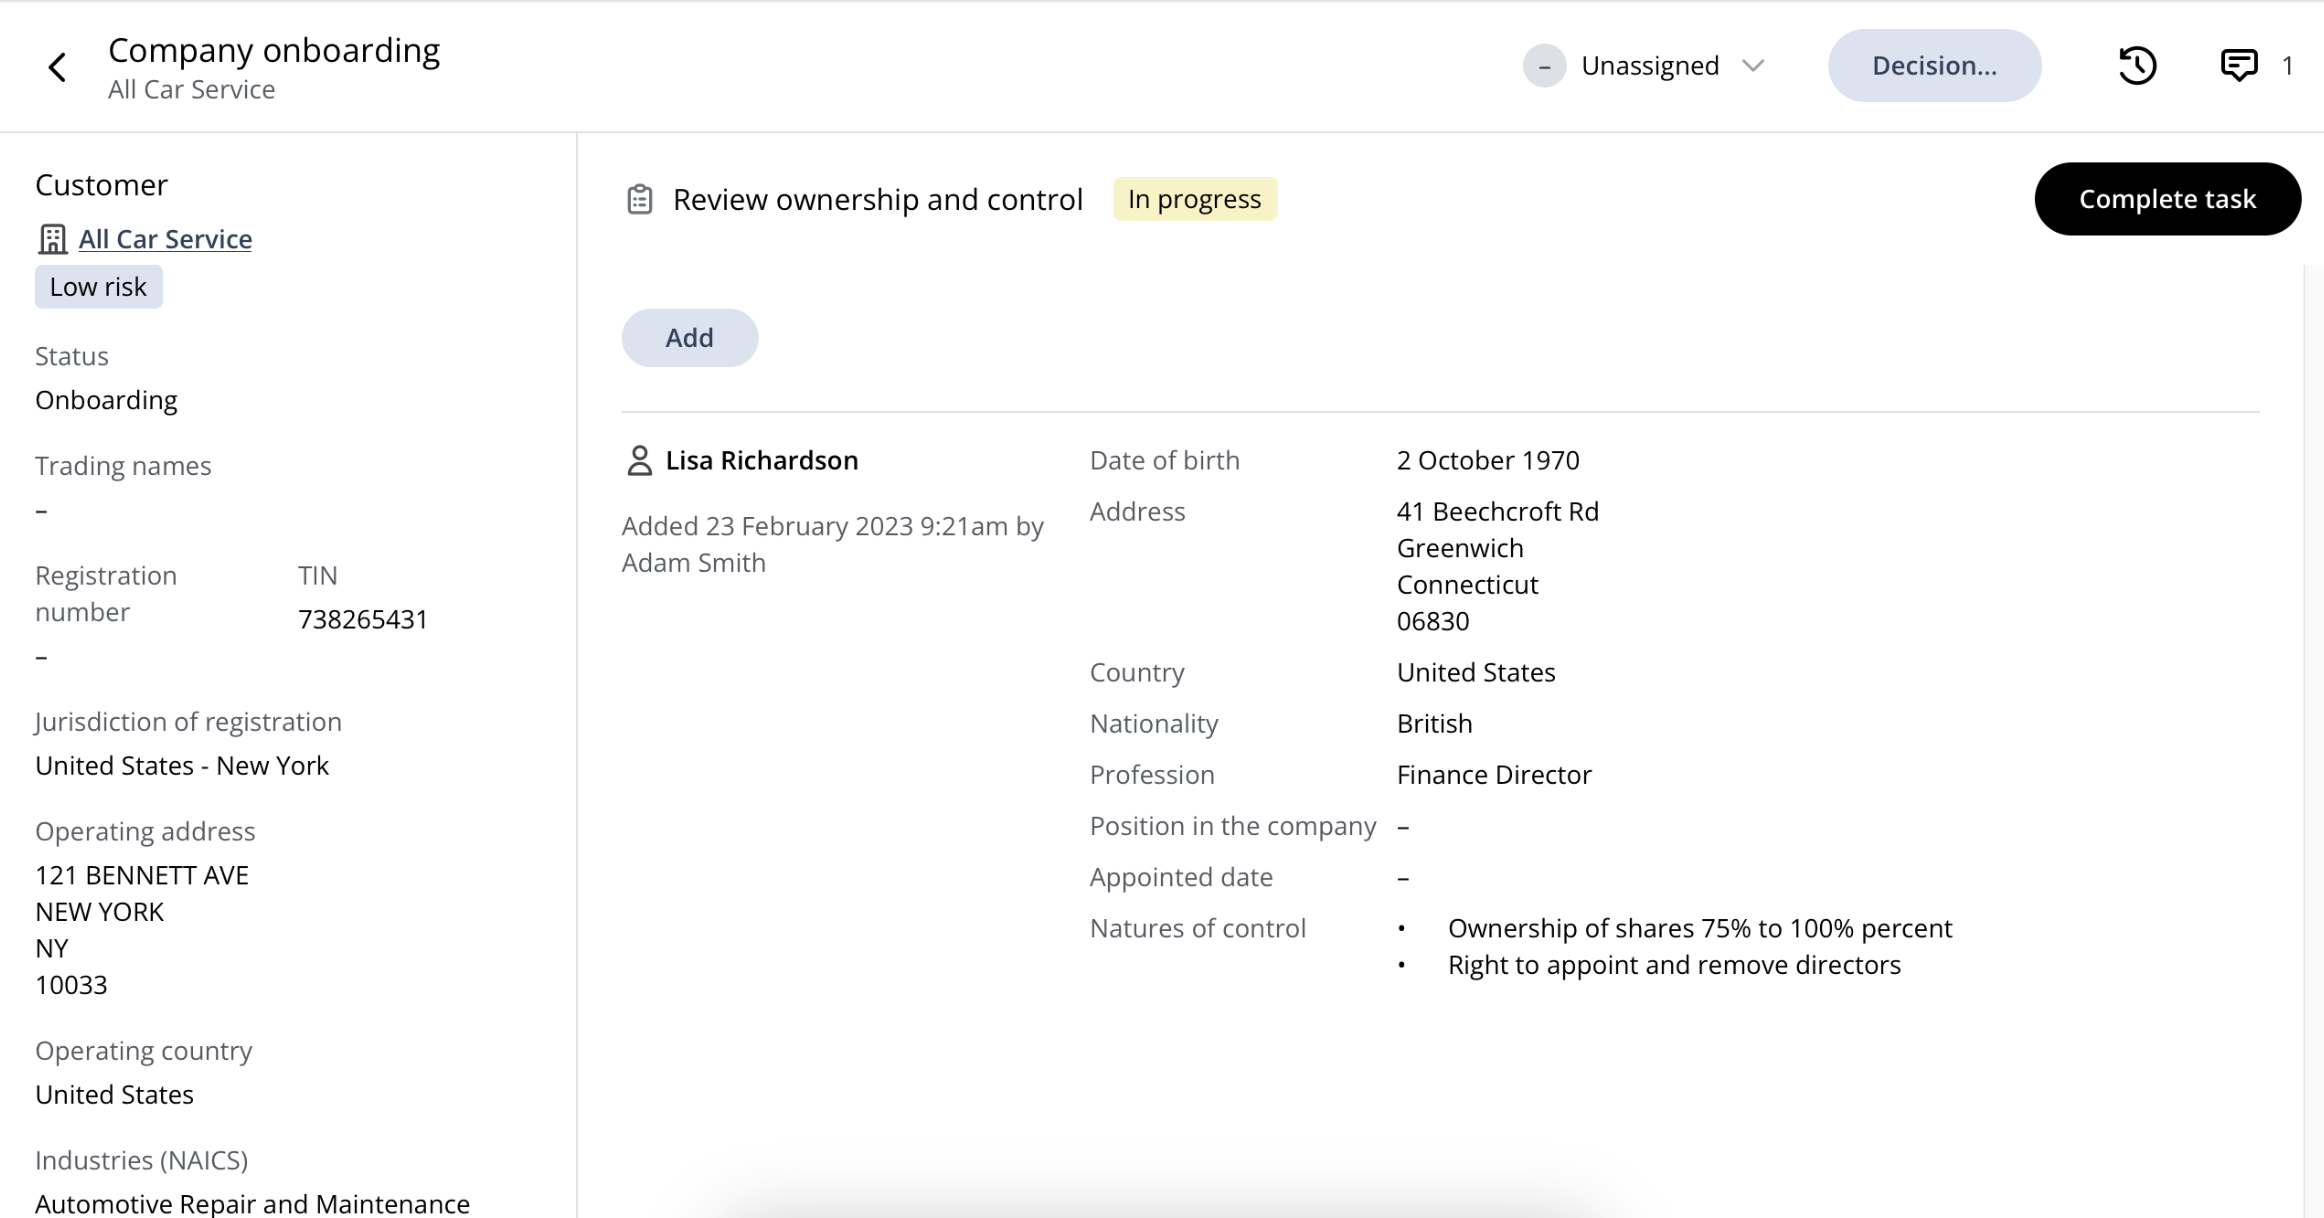Click the person profile icon for Lisa Richardson

pos(639,460)
